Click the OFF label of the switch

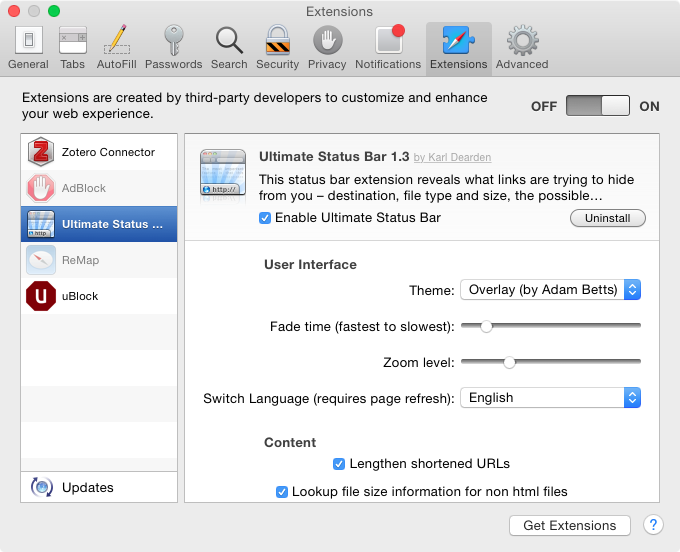click(544, 106)
